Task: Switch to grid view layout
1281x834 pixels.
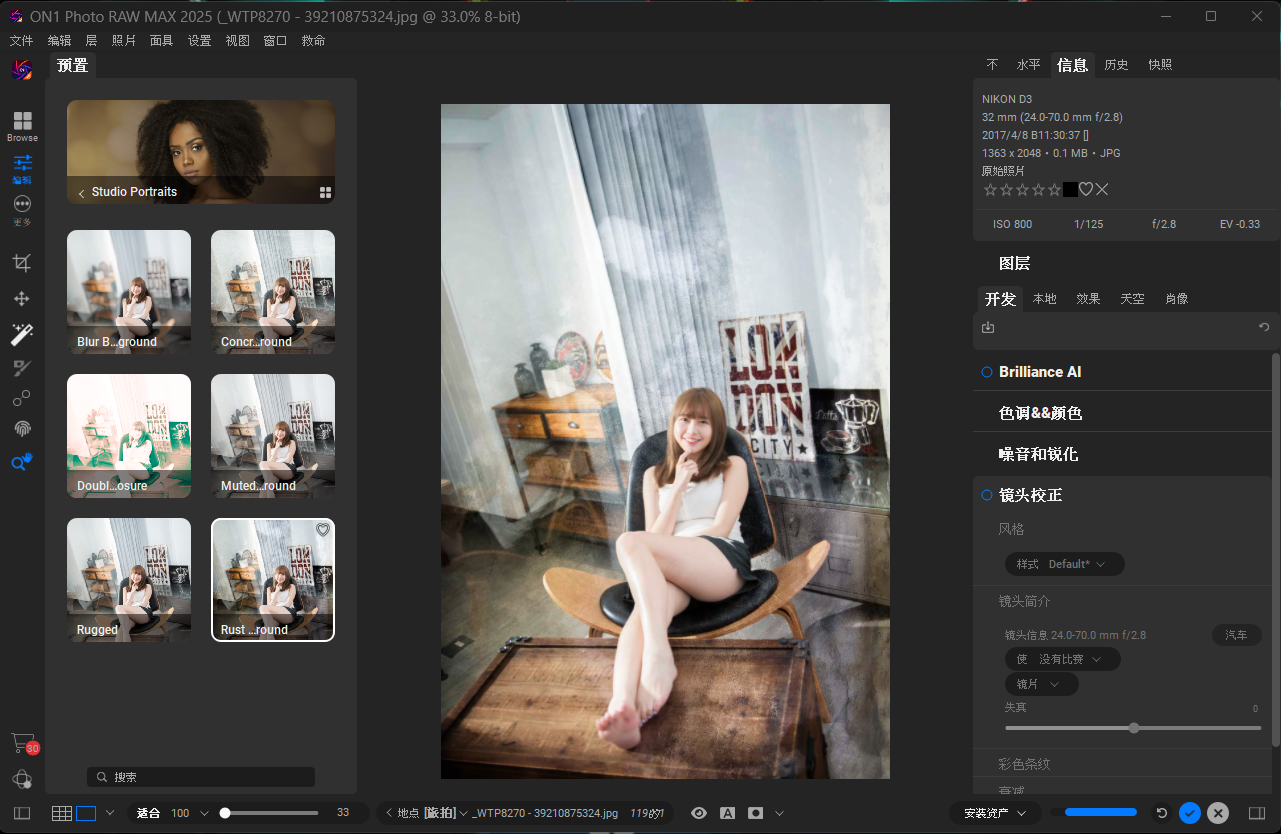Action: coord(62,813)
